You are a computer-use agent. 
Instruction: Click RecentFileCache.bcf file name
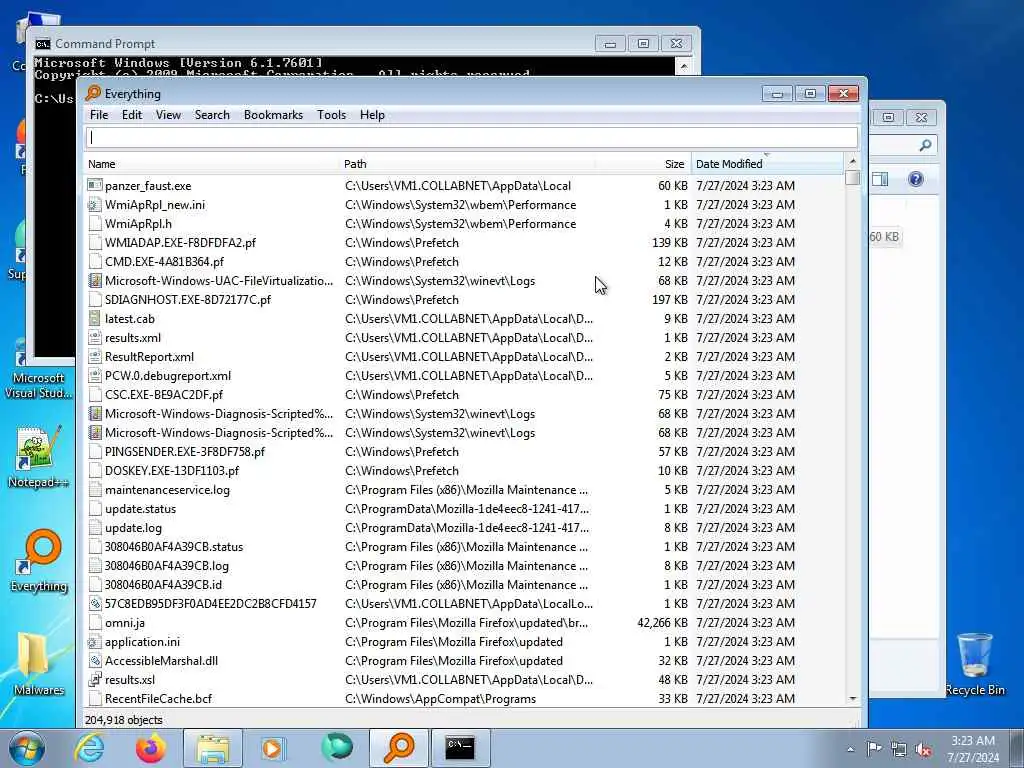click(158, 699)
